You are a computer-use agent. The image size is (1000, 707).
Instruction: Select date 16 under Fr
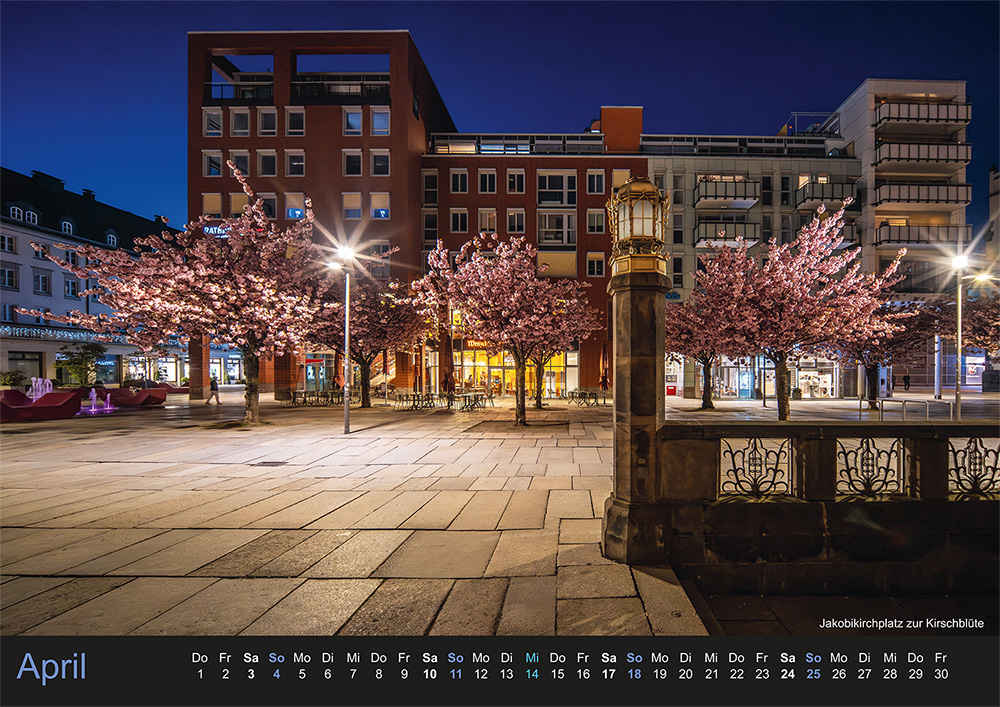coord(583,674)
